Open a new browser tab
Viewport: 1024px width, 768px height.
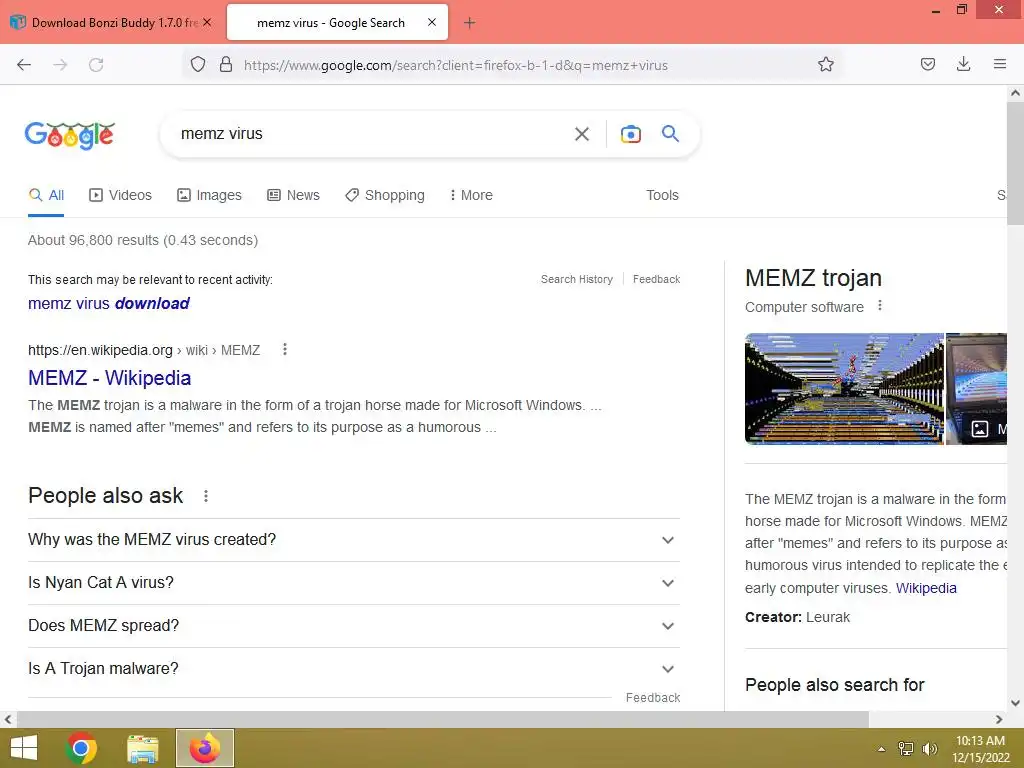click(469, 23)
